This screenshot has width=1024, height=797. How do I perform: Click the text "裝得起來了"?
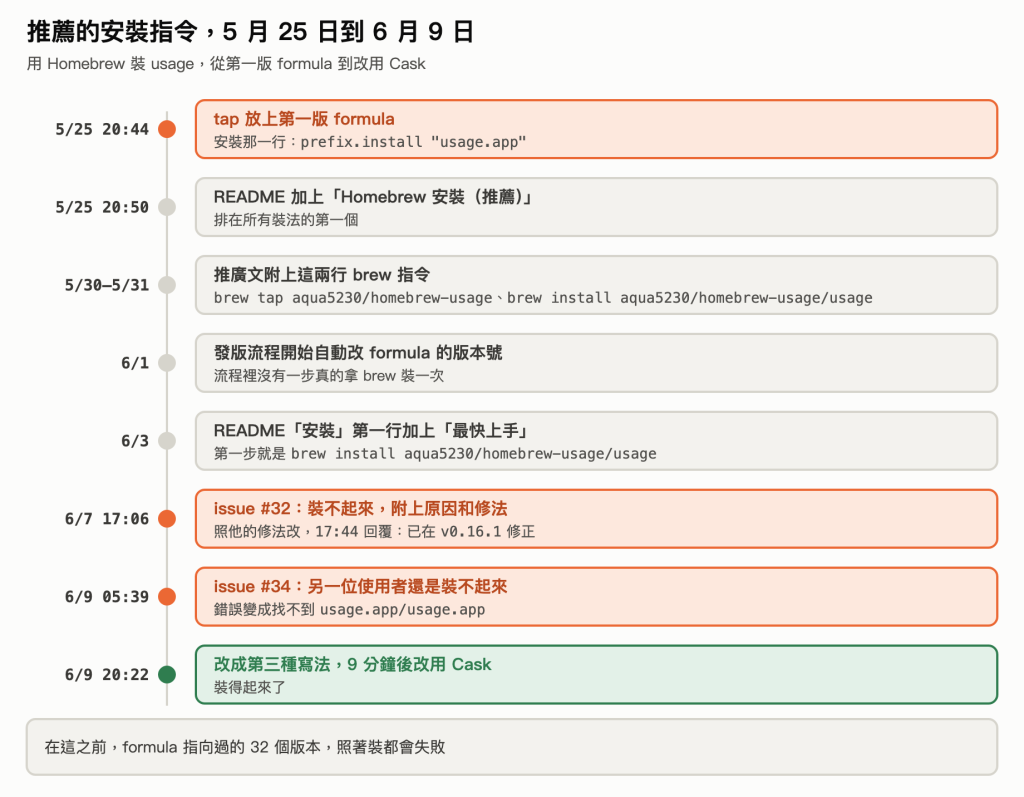point(249,687)
